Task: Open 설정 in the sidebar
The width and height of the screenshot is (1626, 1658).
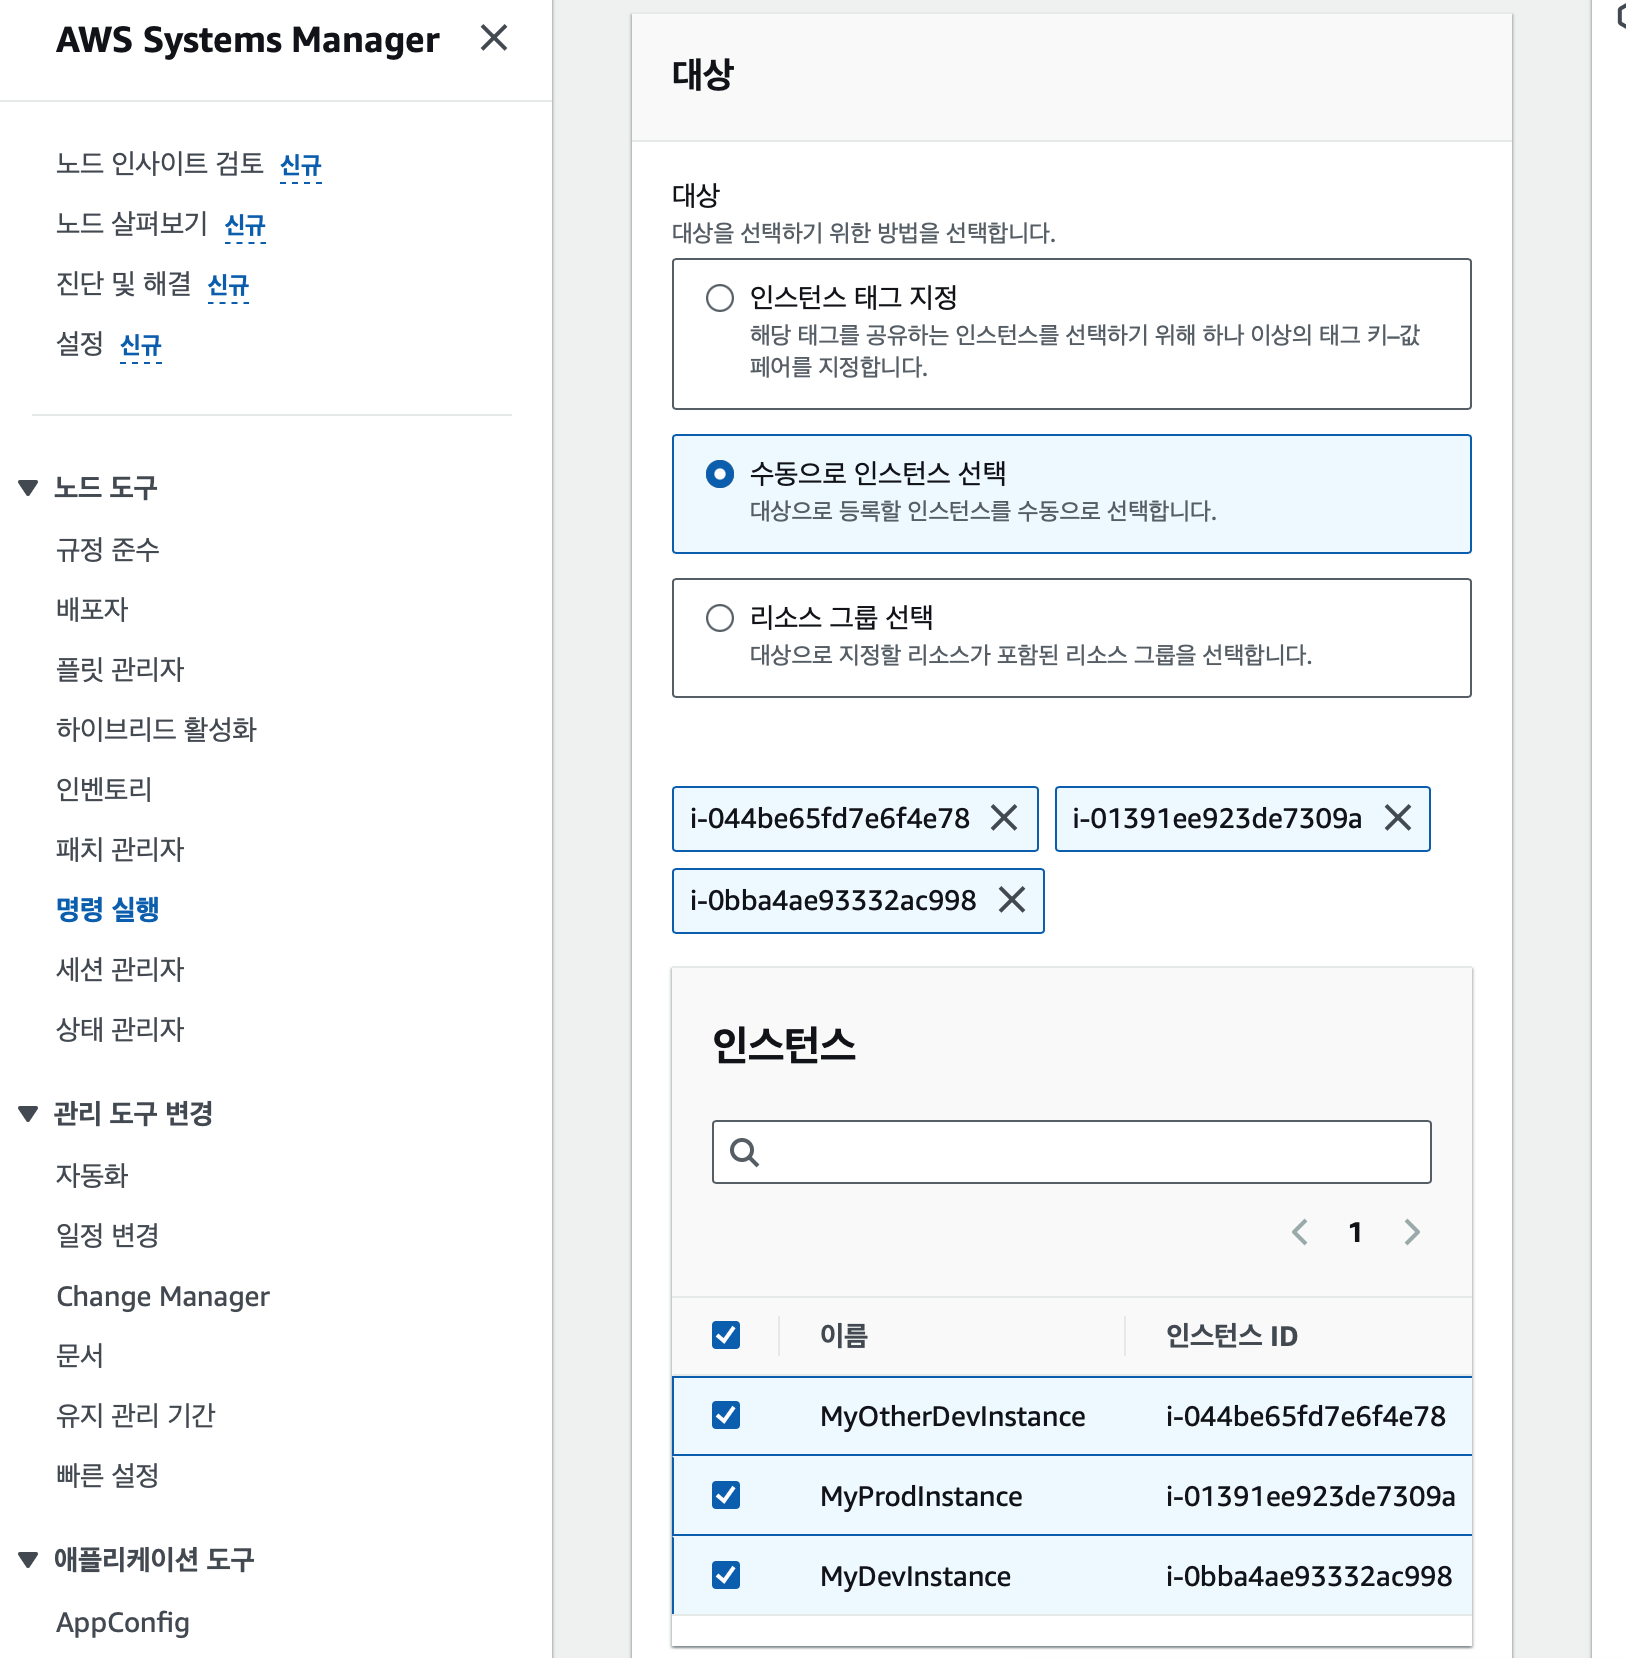Action: click(x=80, y=344)
